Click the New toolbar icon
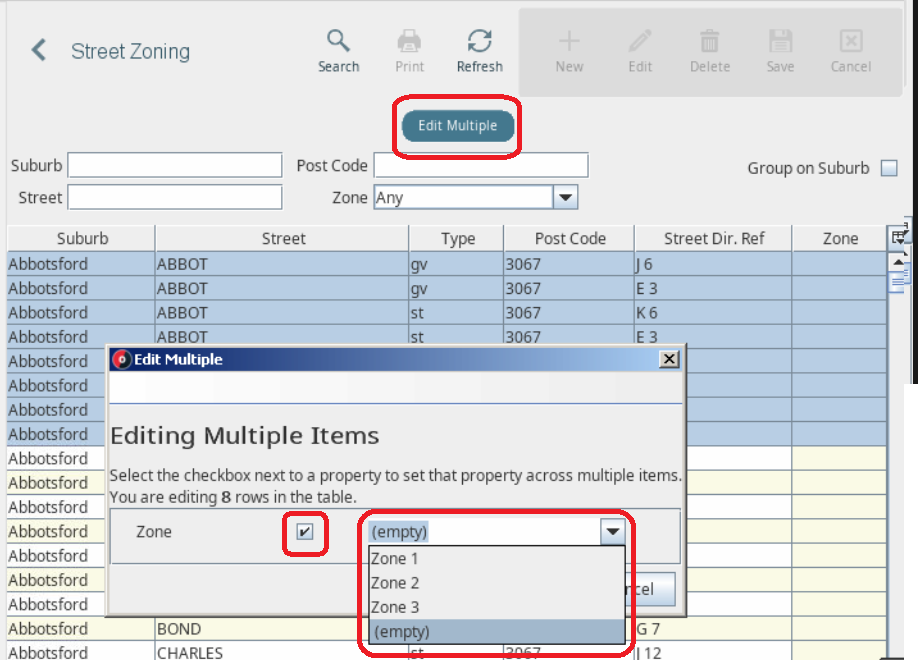This screenshot has width=919, height=660. [569, 51]
